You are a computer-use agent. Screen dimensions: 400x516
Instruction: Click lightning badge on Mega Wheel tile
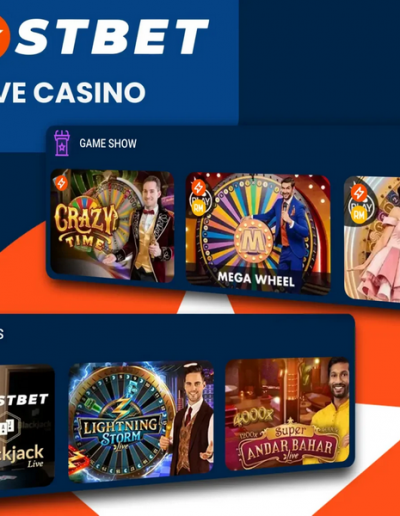199,188
